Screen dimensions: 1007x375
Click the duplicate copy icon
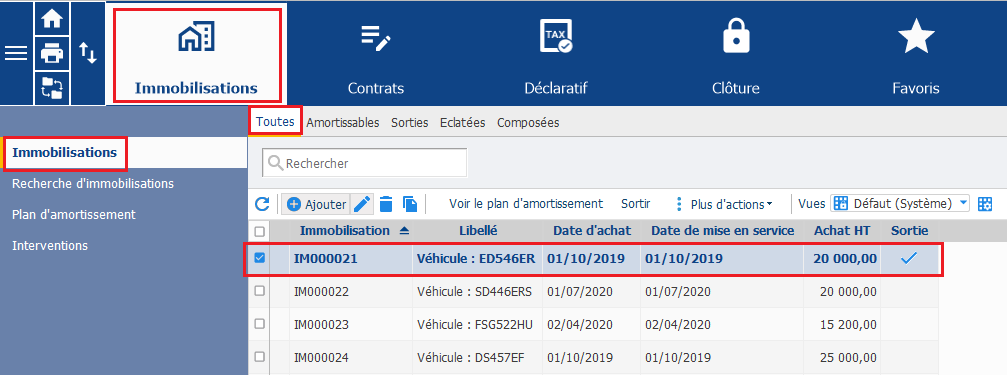click(x=410, y=204)
